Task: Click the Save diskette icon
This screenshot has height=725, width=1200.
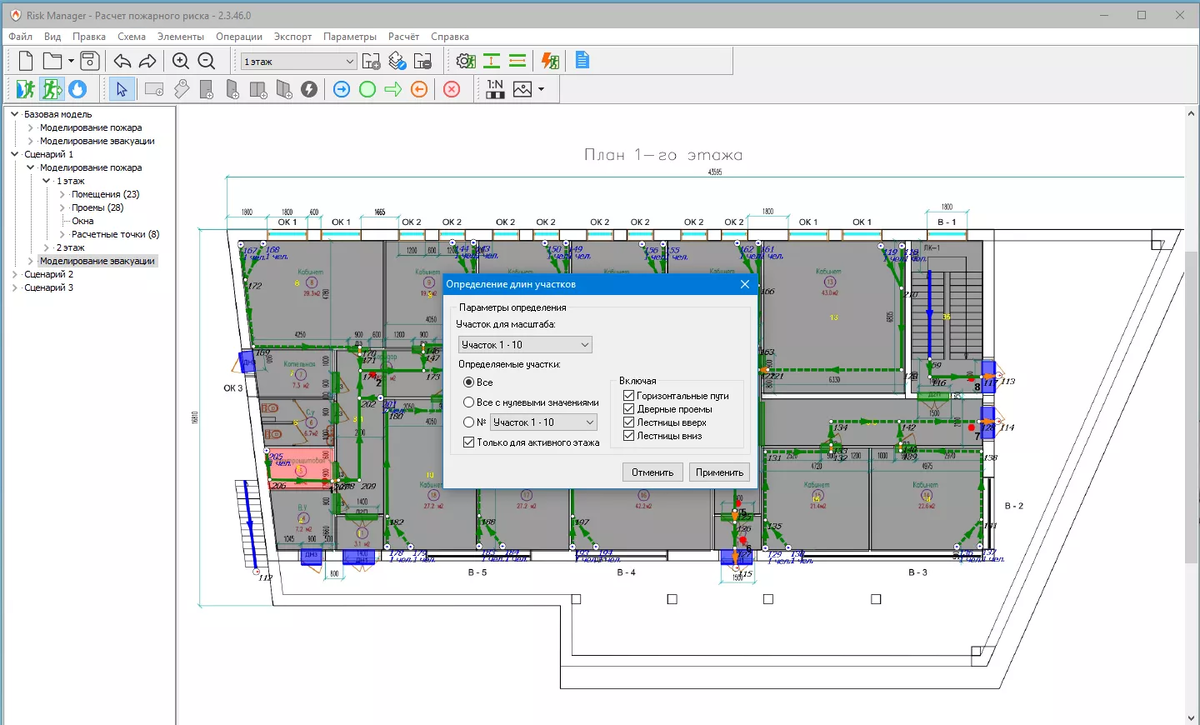Action: click(x=89, y=61)
